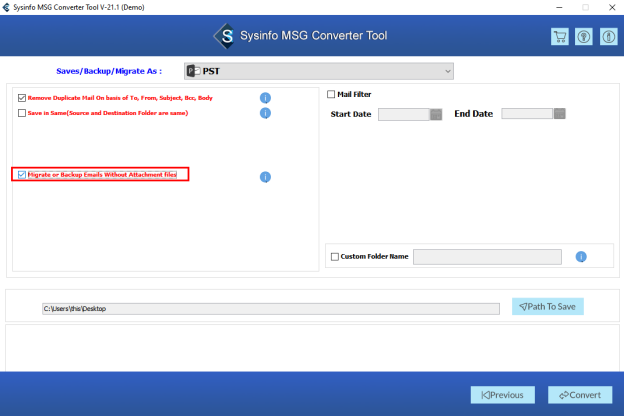The width and height of the screenshot is (624, 416).
Task: Click the destination path field C:\Users\this\Desktop
Action: (271, 309)
